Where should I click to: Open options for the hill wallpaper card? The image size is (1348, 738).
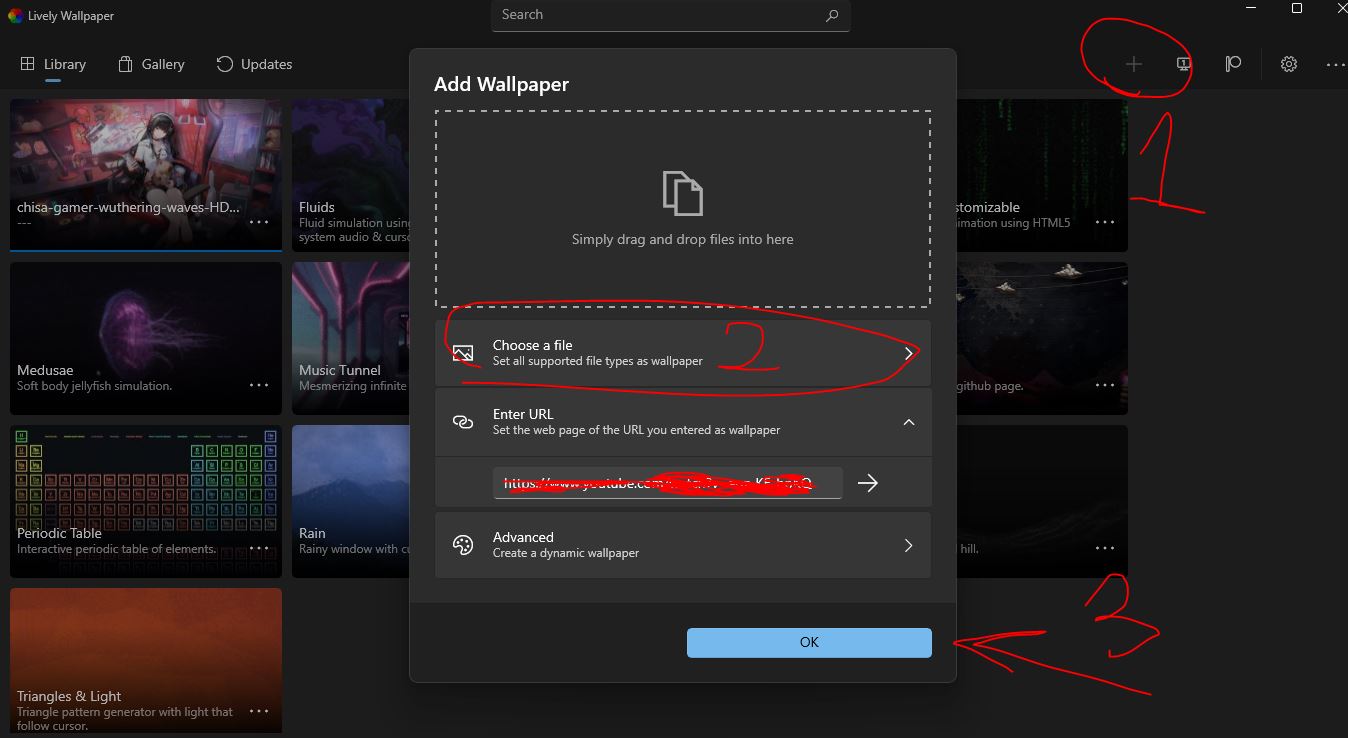(1105, 549)
